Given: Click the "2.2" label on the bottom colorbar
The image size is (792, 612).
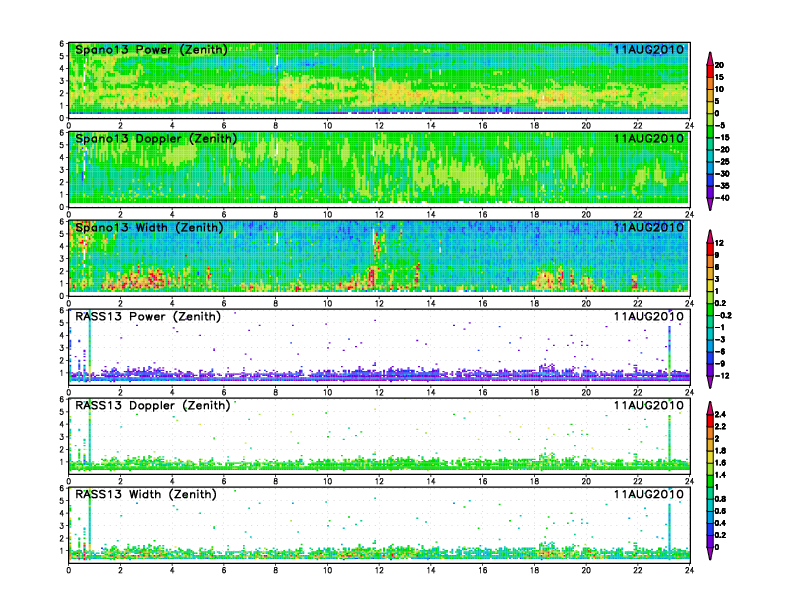Looking at the screenshot, I should click(x=720, y=427).
